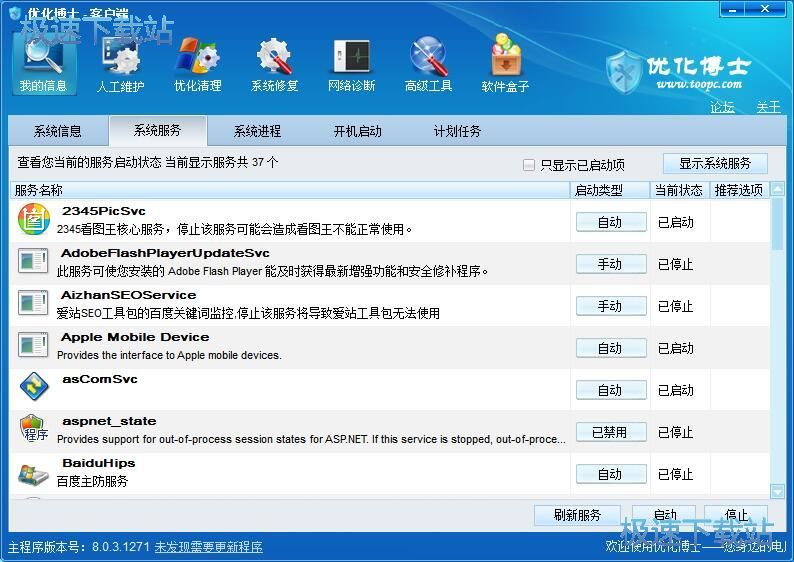Click the aspnet_state service icon
This screenshot has width=794, height=562.
click(34, 428)
